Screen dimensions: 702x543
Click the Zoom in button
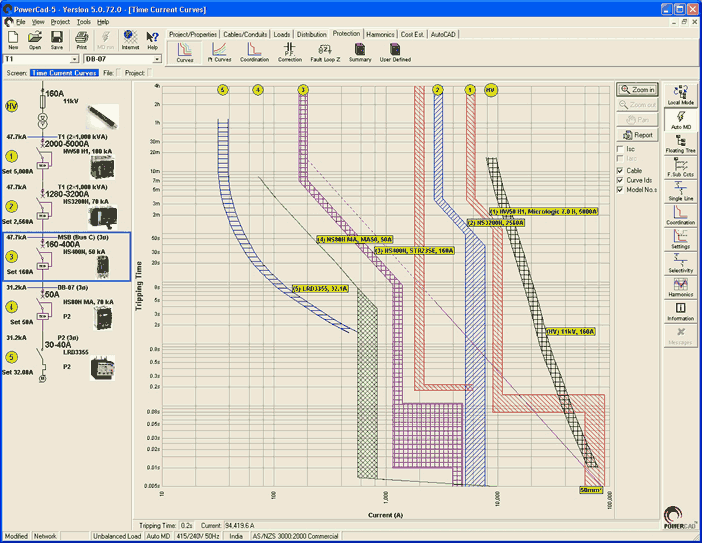coord(638,90)
